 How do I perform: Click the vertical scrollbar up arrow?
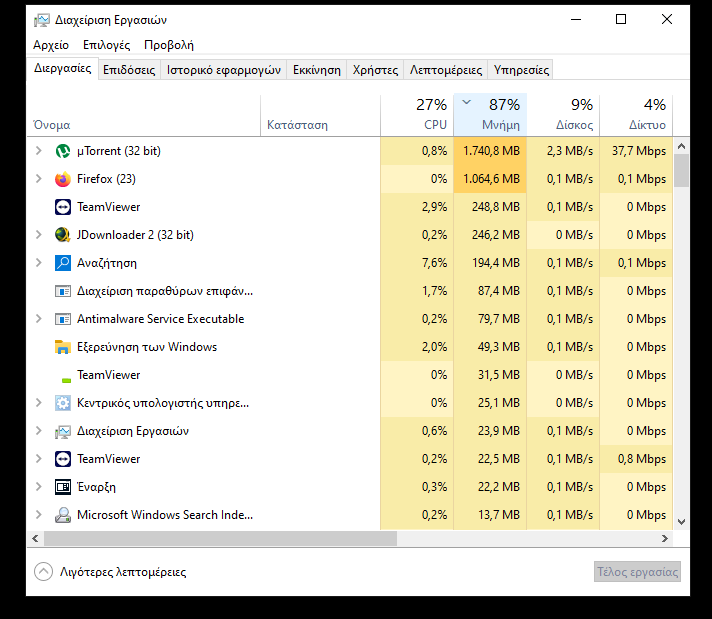(x=681, y=146)
